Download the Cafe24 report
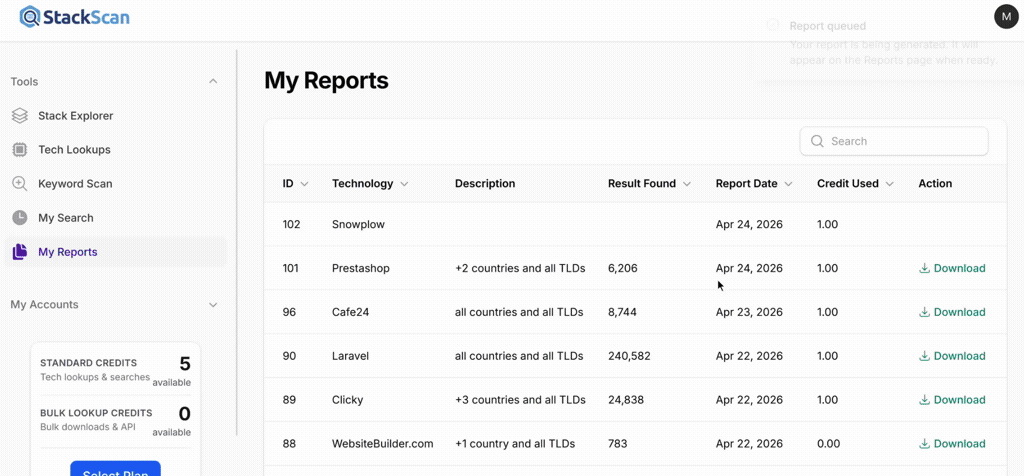1024x476 pixels. click(x=952, y=312)
